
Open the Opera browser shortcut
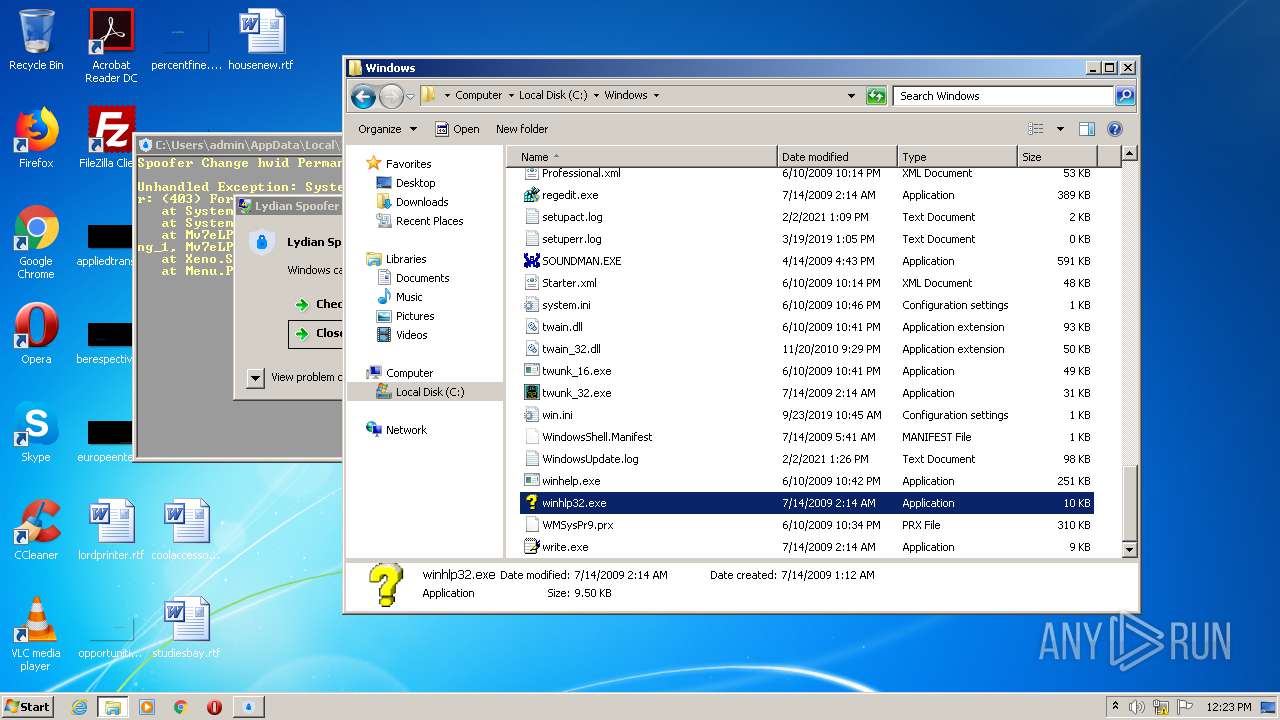[36, 334]
